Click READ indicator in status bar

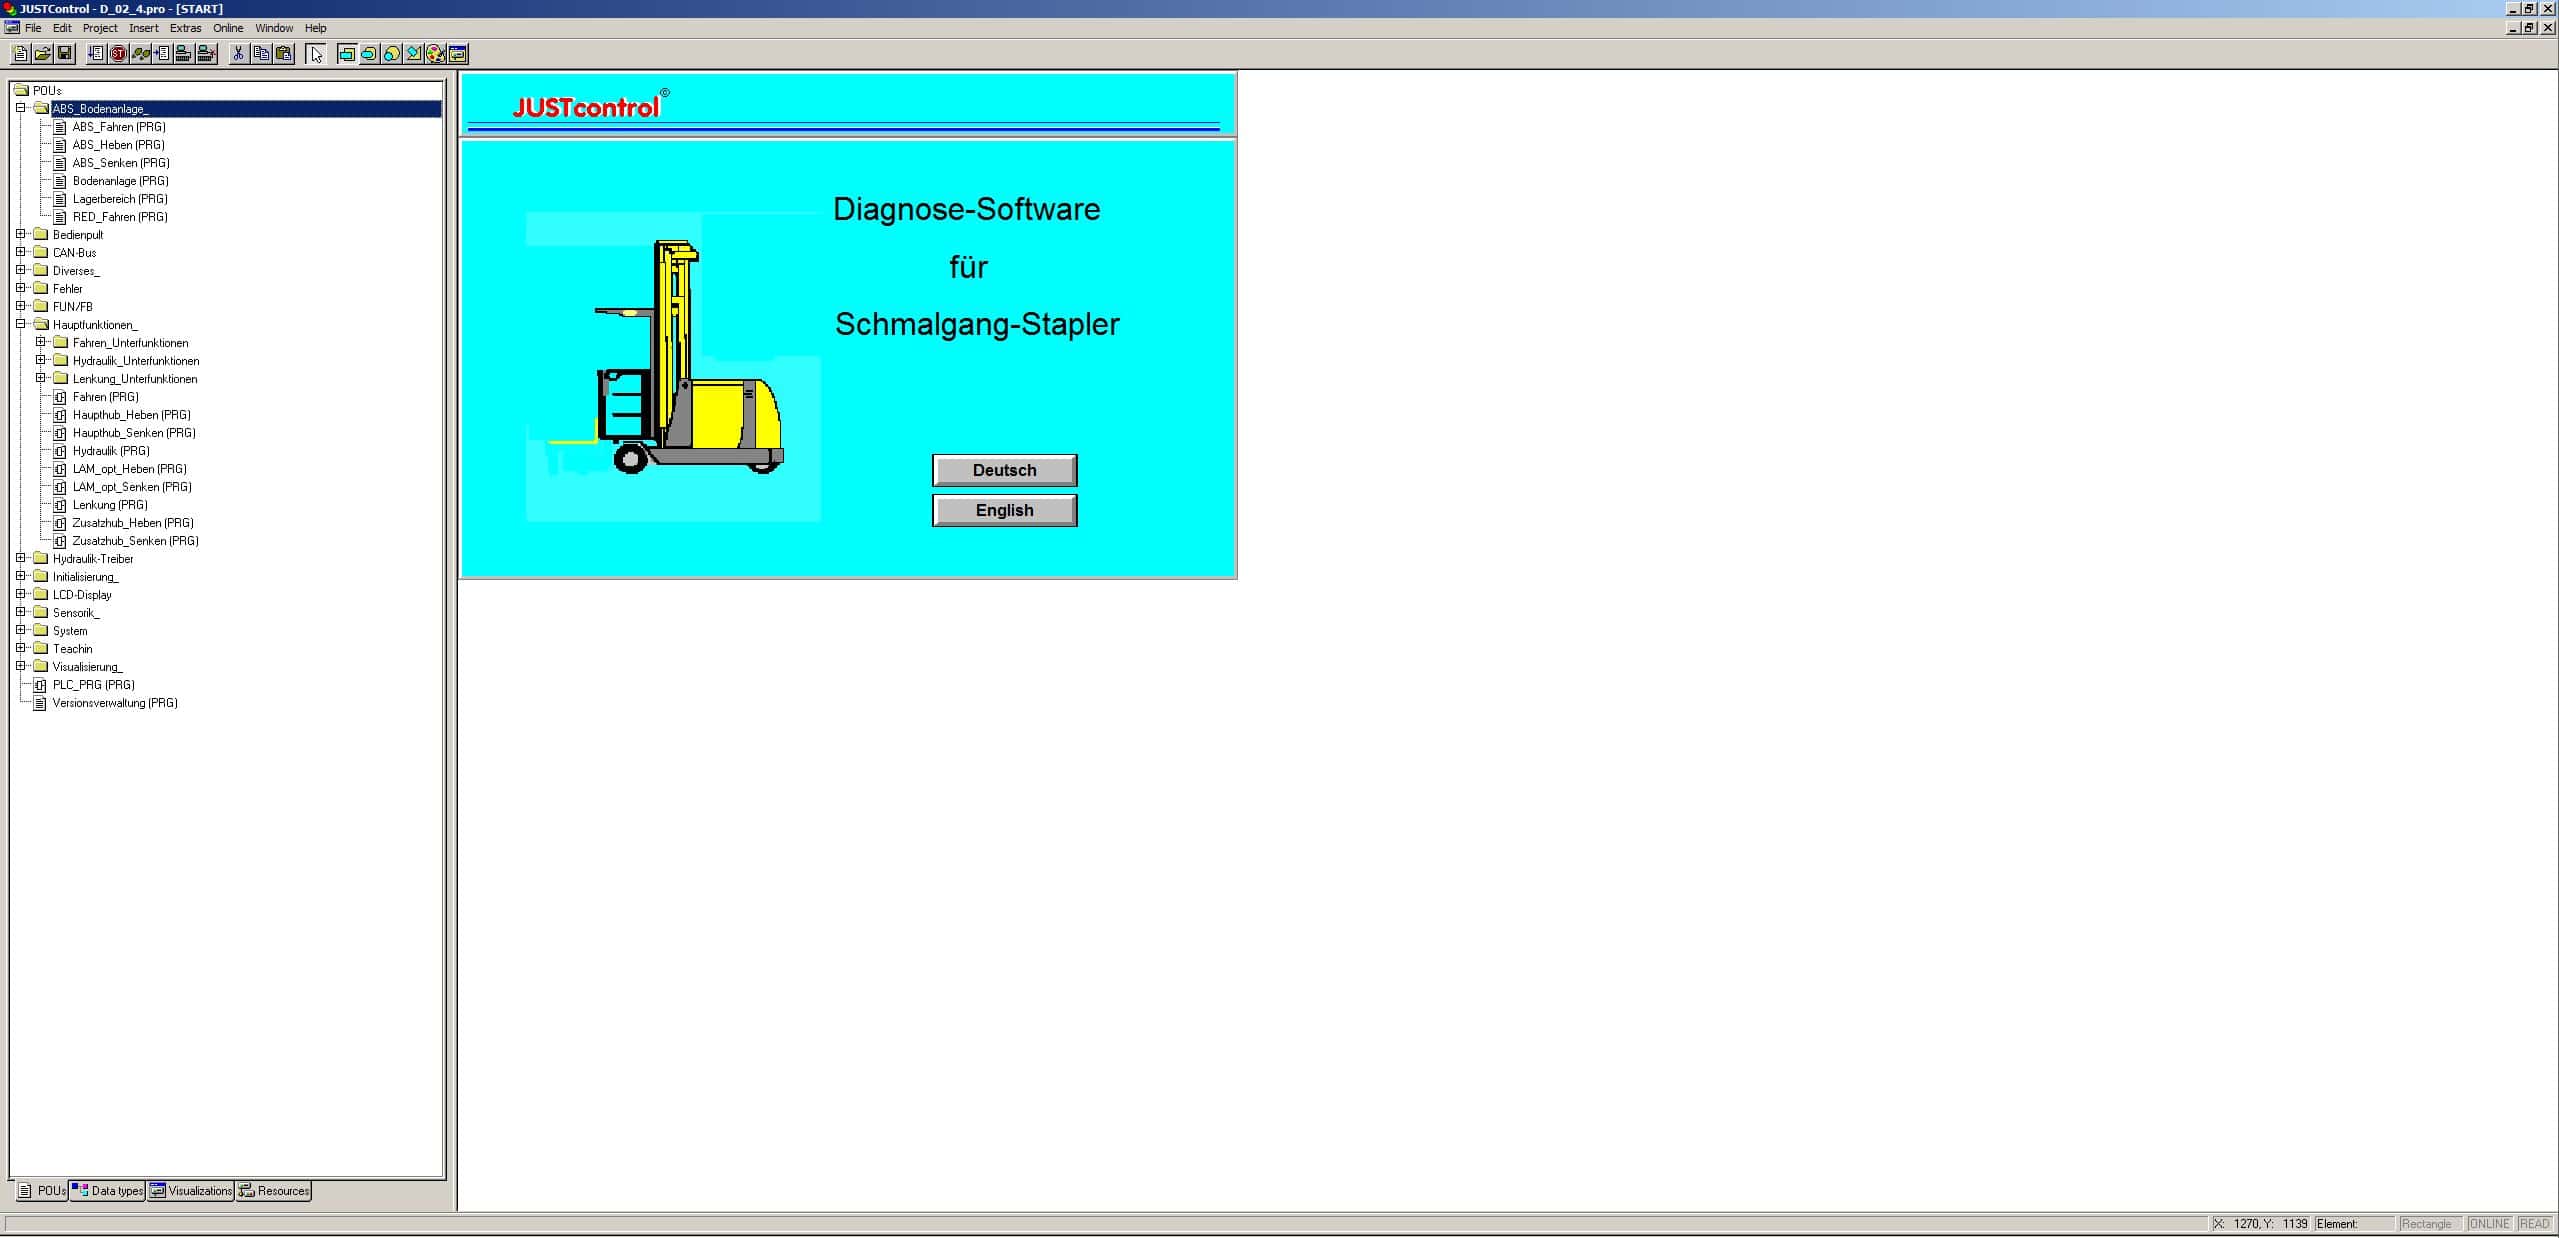2534,1224
